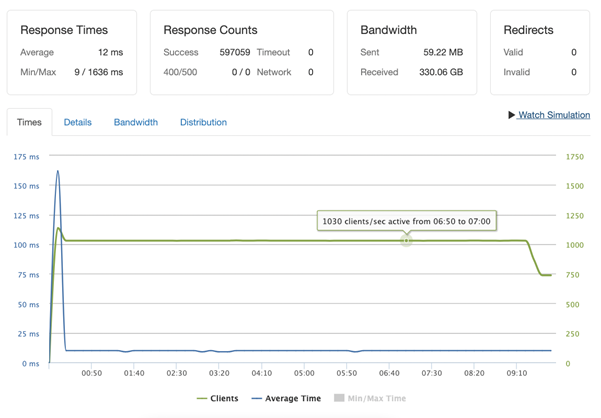Click the highlighted data point on the Clients line

point(406,240)
